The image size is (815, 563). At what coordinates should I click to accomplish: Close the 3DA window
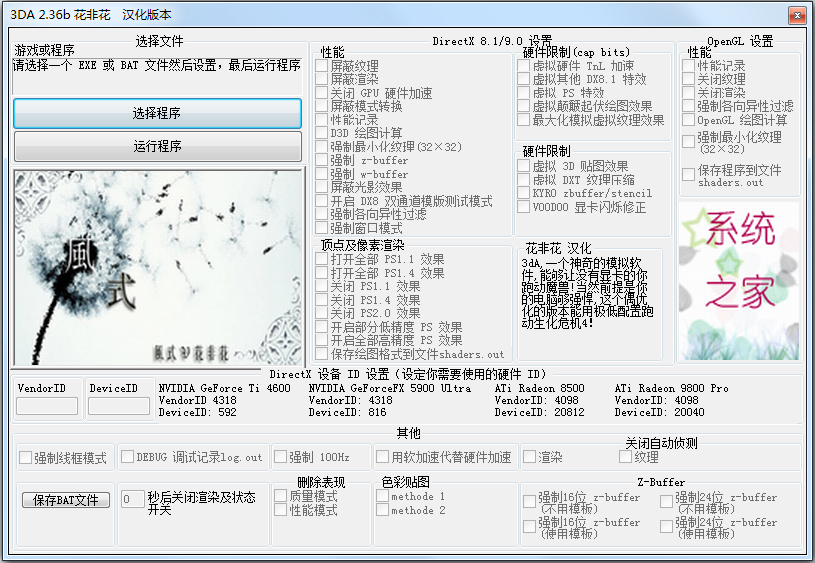point(795,15)
